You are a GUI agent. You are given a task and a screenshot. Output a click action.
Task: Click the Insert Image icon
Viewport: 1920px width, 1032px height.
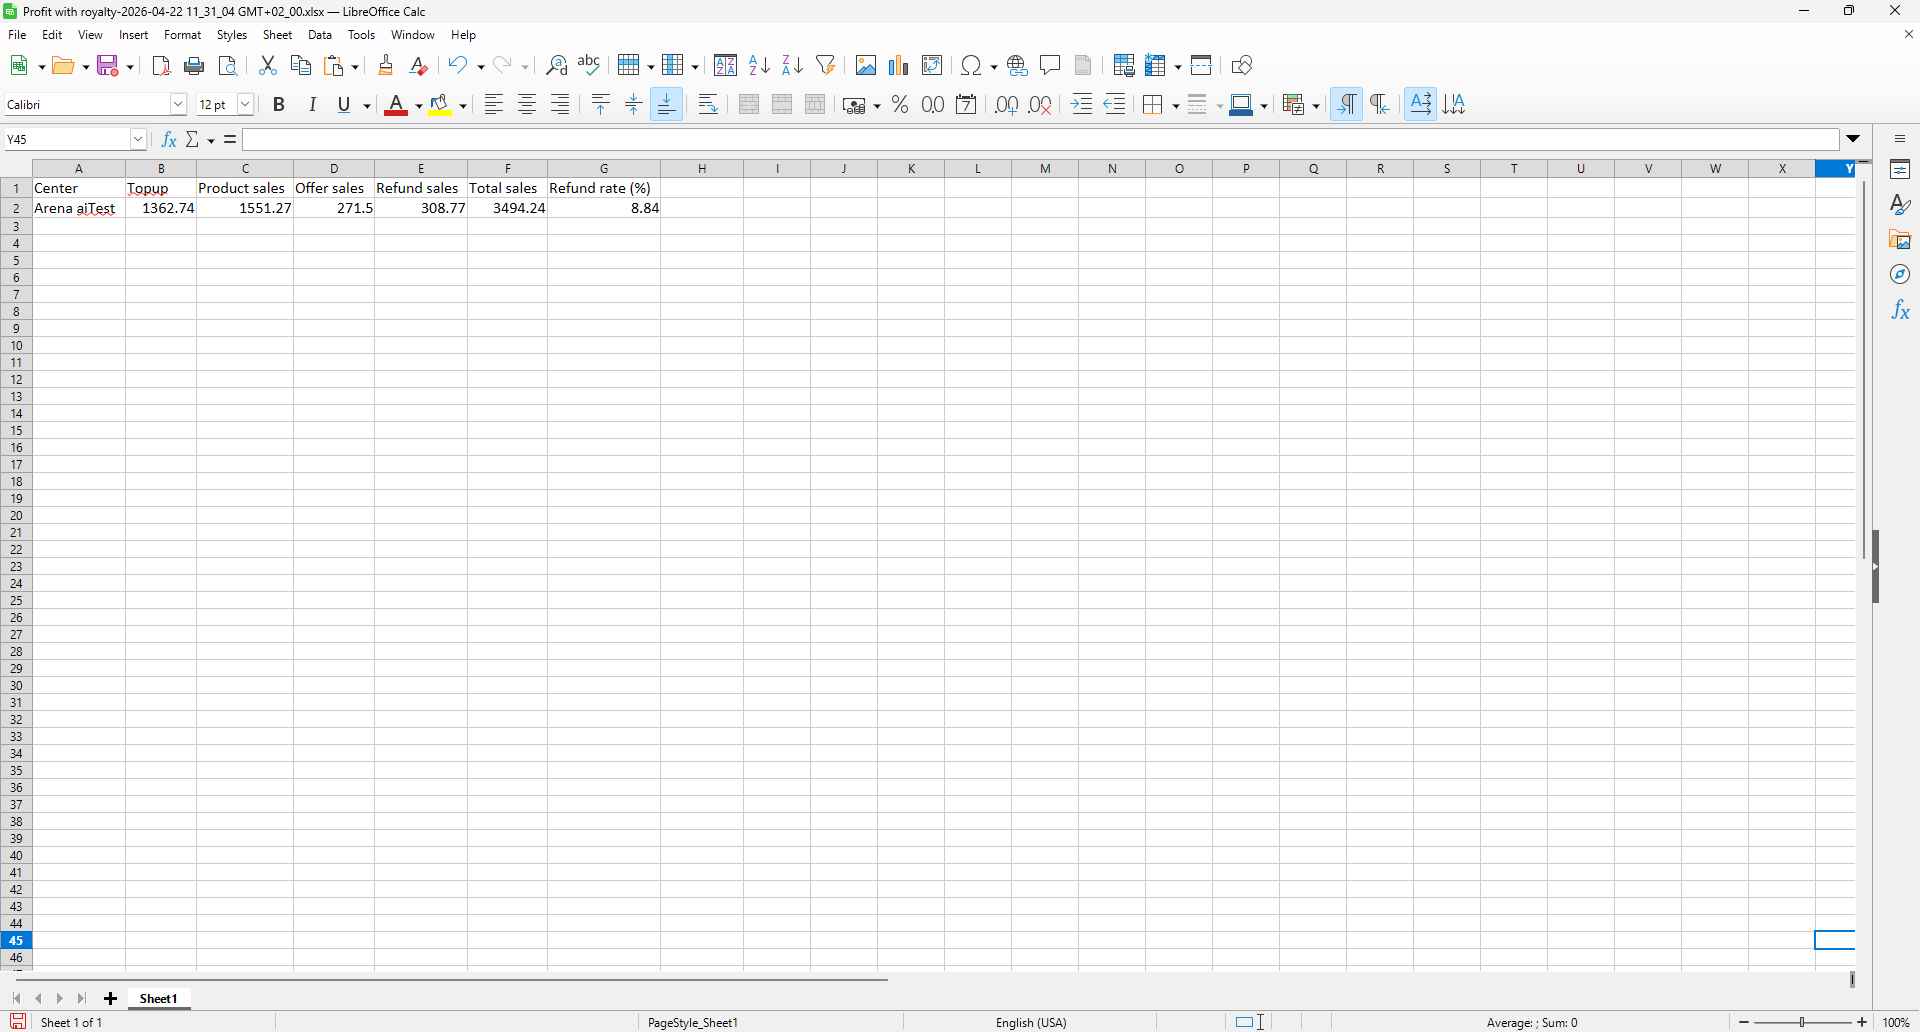(x=865, y=66)
